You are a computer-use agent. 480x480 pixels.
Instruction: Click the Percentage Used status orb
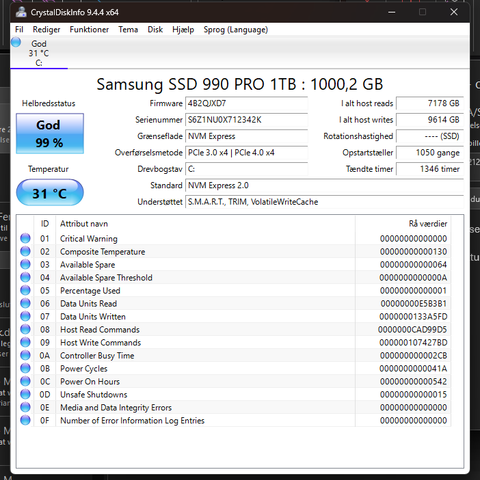(25, 290)
